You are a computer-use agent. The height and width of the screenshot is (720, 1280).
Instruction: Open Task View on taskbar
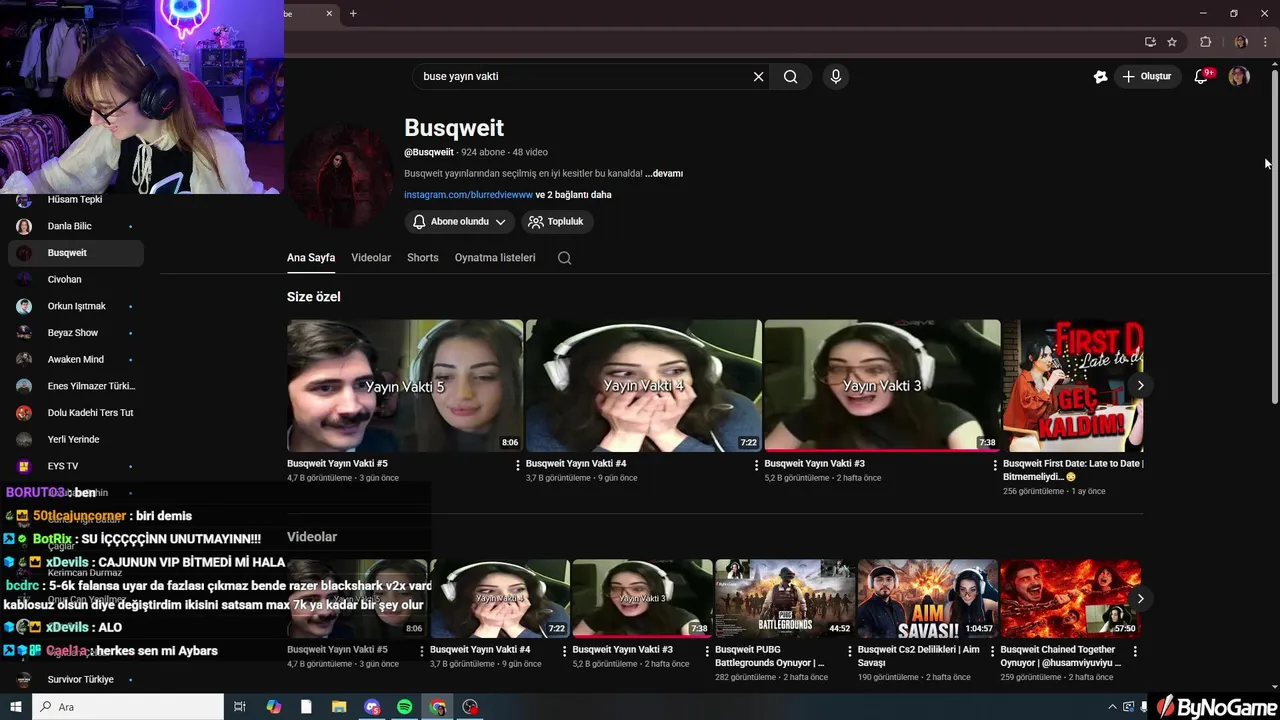(240, 707)
